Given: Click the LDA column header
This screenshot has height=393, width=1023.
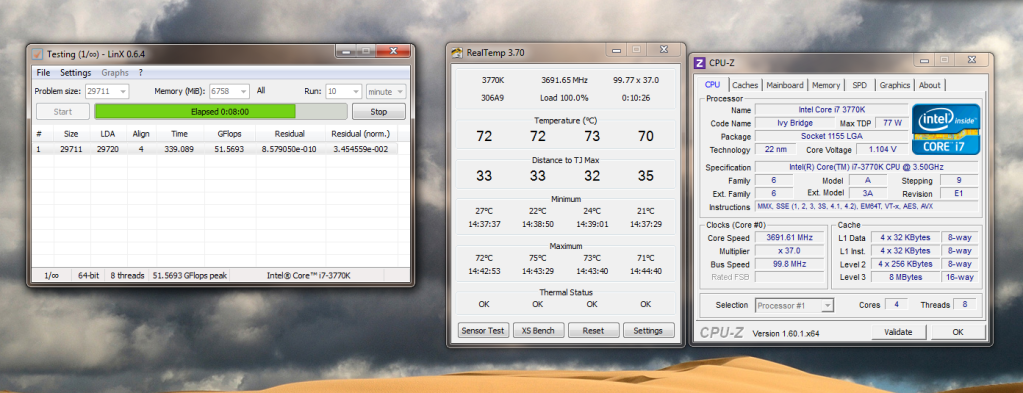Looking at the screenshot, I should 107,134.
